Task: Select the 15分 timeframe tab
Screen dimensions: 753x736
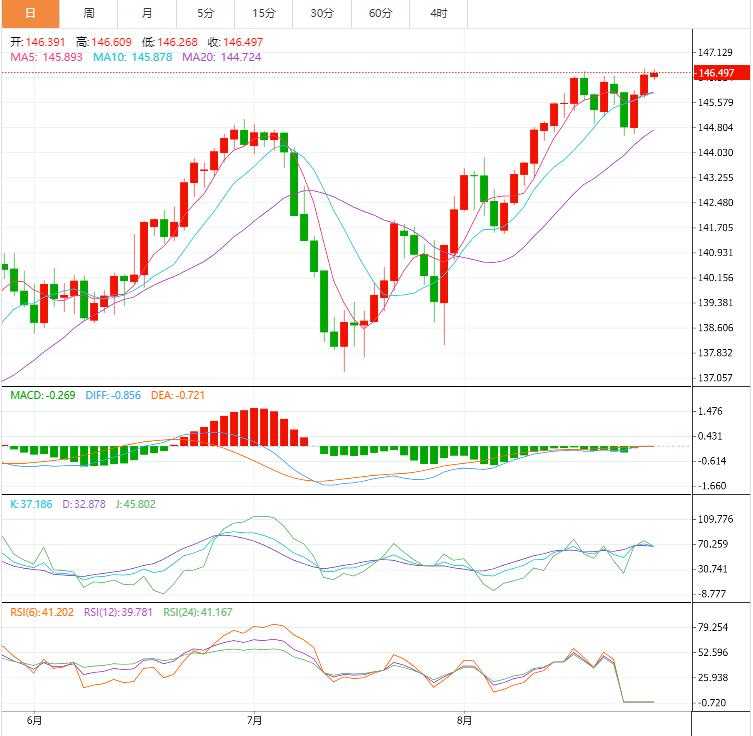Action: point(264,13)
